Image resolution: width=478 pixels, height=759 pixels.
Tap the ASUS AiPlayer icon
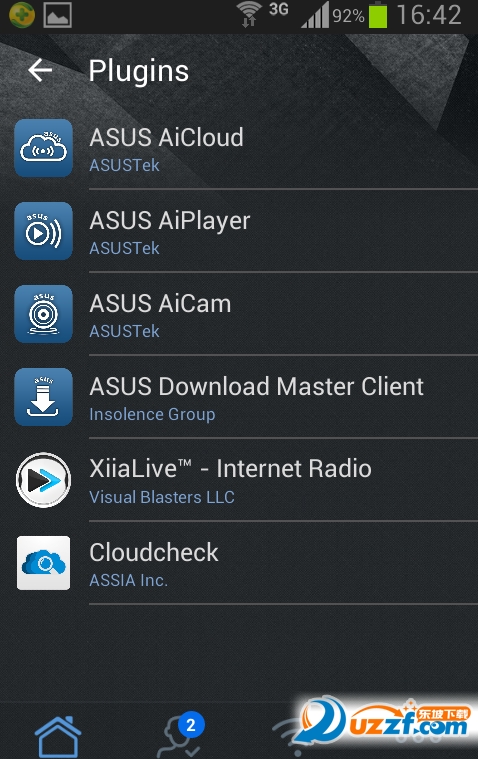44,231
